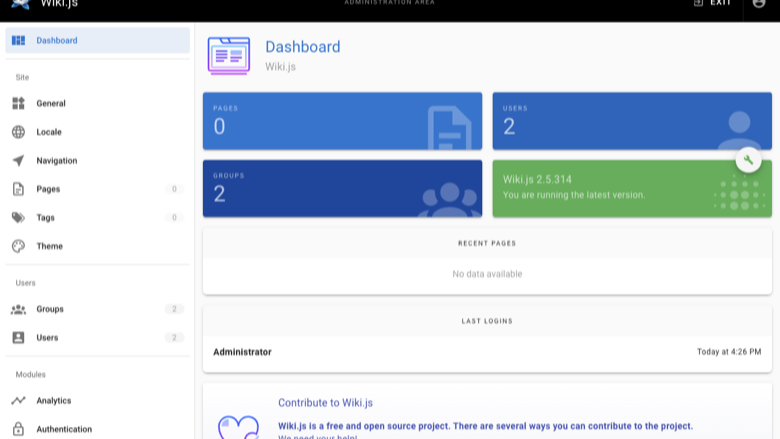The width and height of the screenshot is (780, 439).
Task: Click the Users account box icon in the sidebar
Action: pyautogui.click(x=18, y=338)
